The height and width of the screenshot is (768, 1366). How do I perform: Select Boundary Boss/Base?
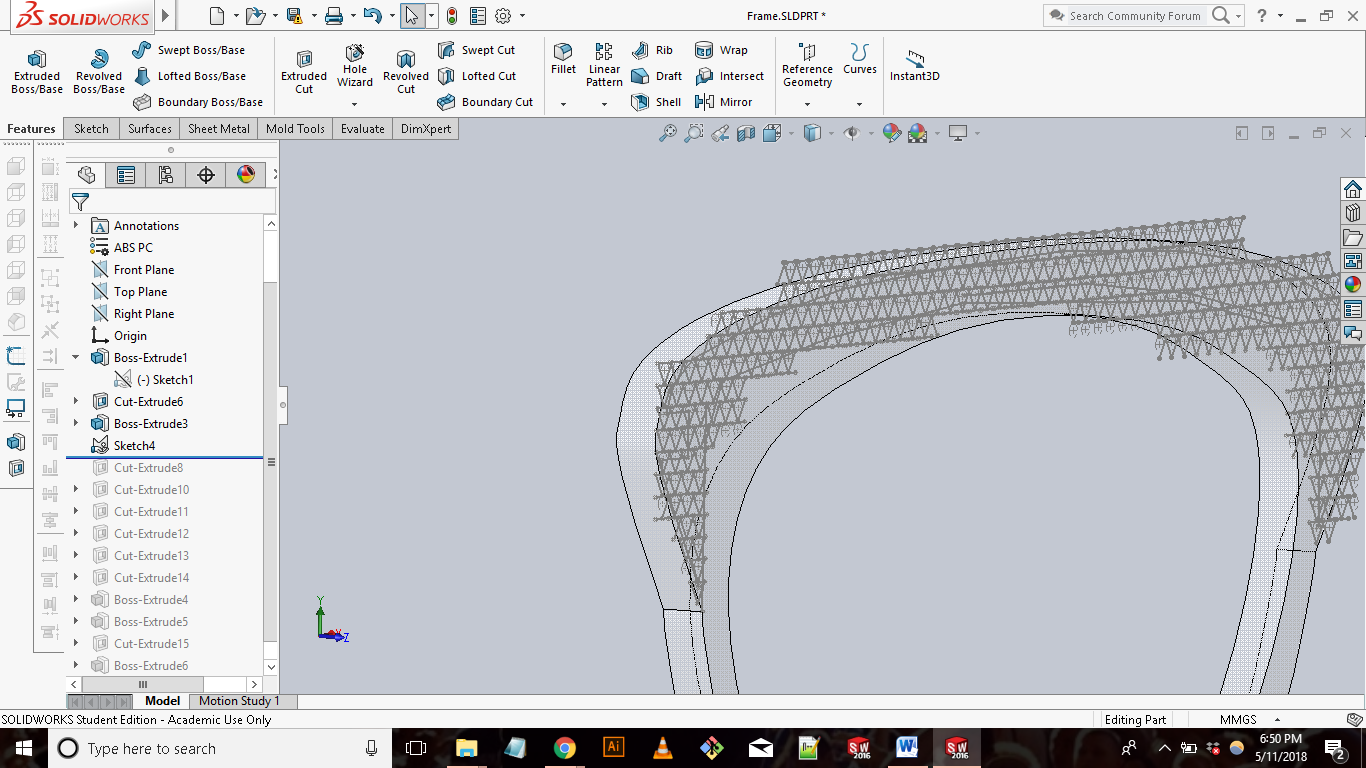point(197,102)
